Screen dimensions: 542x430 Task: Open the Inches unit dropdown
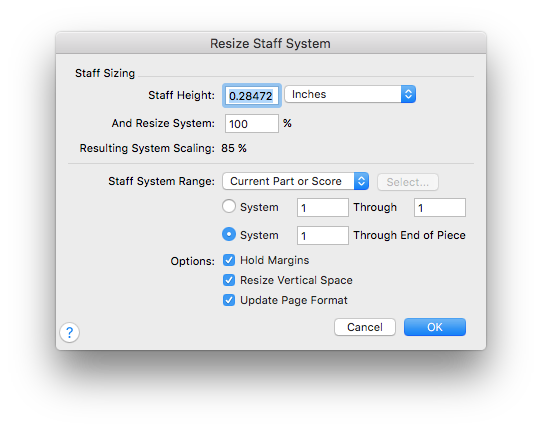pos(350,94)
